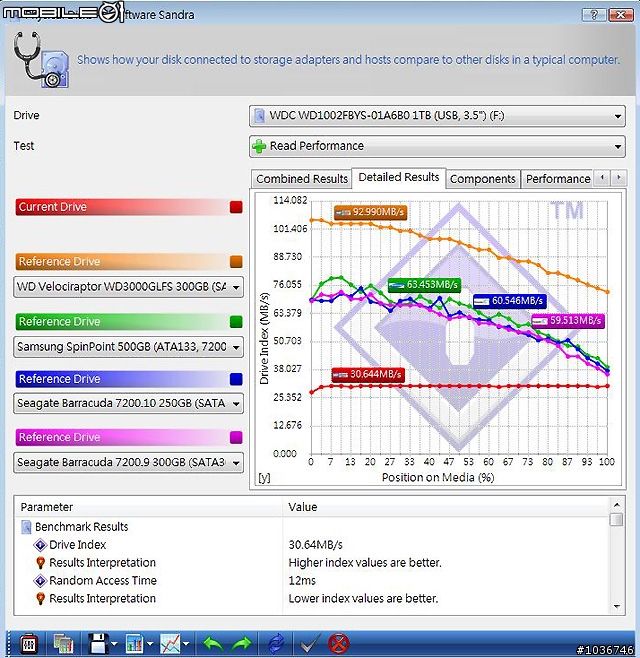Switch to Components tab

click(x=483, y=179)
